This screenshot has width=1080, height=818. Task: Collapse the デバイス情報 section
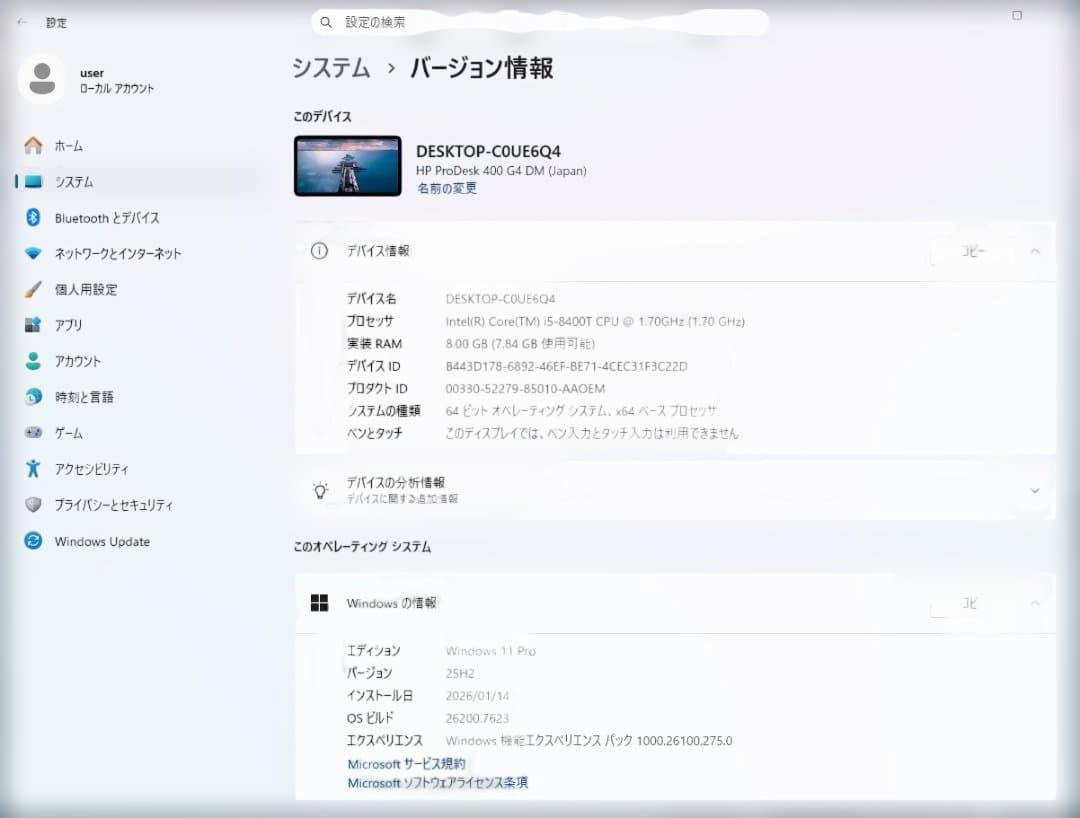(x=1035, y=251)
